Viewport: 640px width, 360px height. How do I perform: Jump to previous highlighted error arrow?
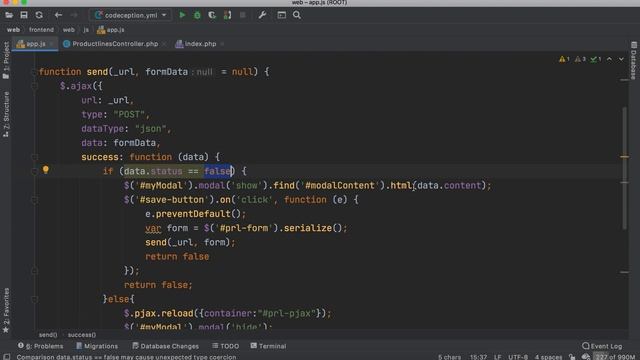click(609, 59)
